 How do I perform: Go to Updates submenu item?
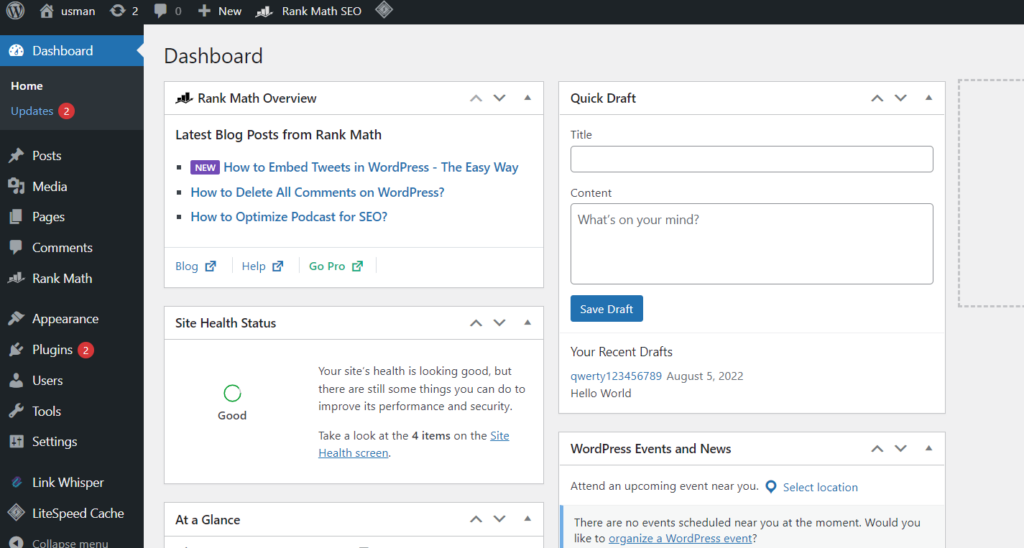pos(32,111)
